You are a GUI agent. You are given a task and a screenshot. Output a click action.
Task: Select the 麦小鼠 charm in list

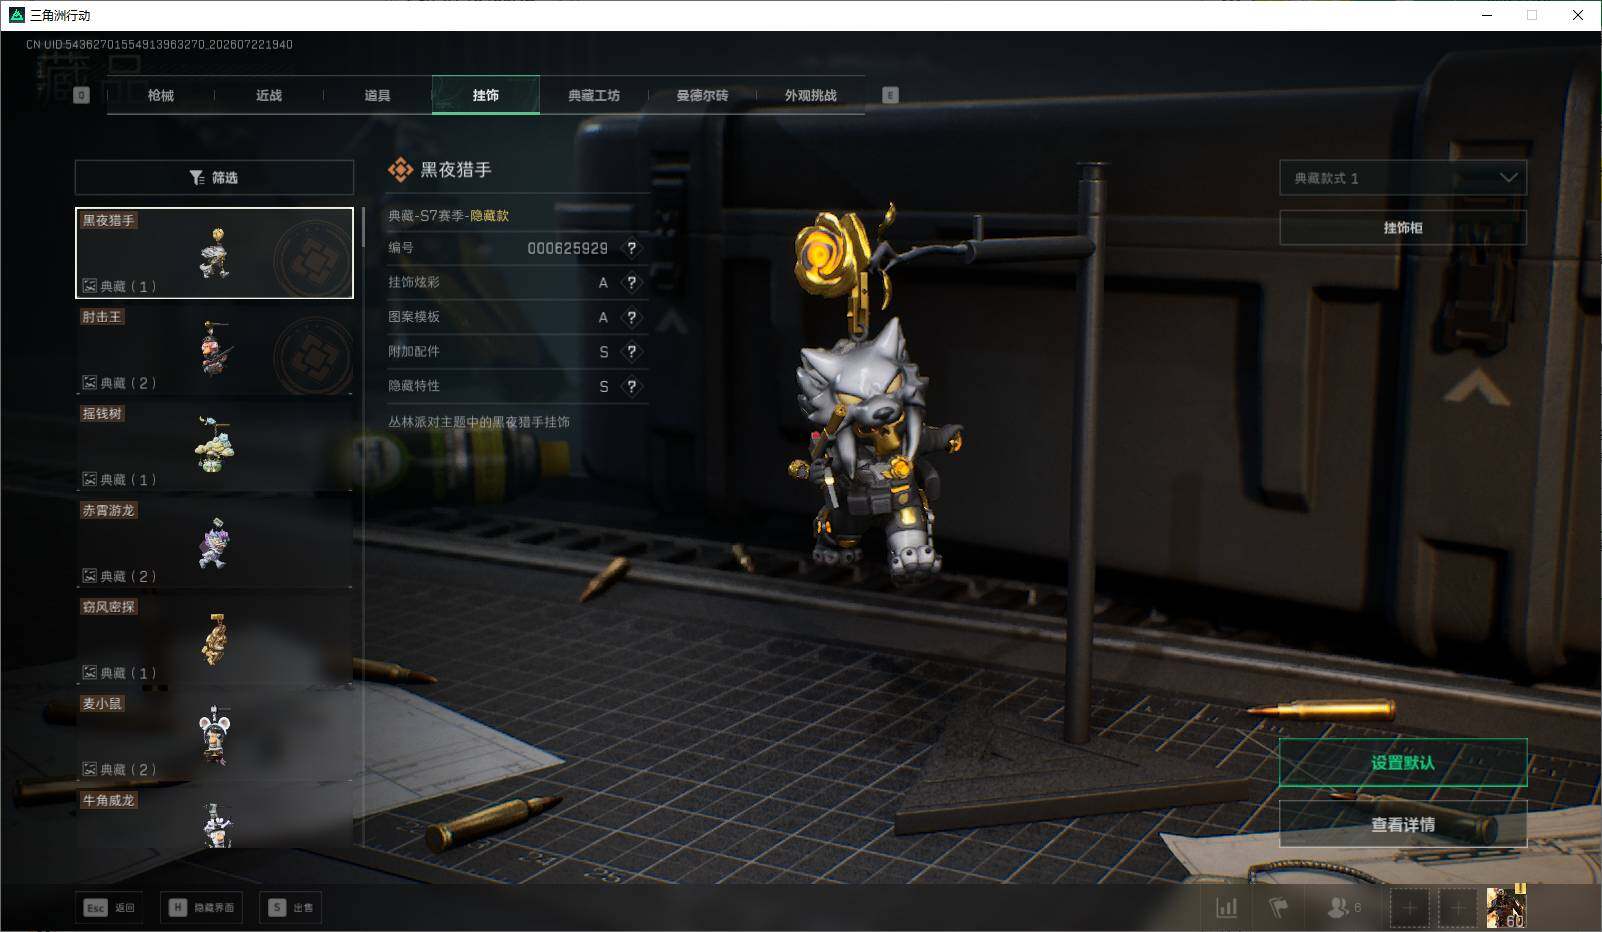click(214, 737)
